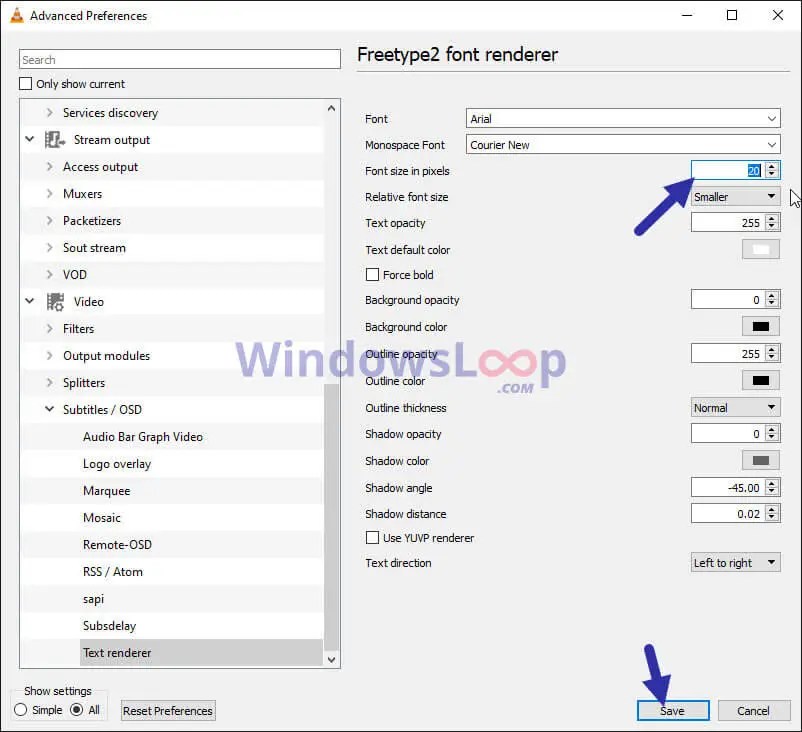The width and height of the screenshot is (802, 732).
Task: Expand the Filters node
Action: coord(50,328)
